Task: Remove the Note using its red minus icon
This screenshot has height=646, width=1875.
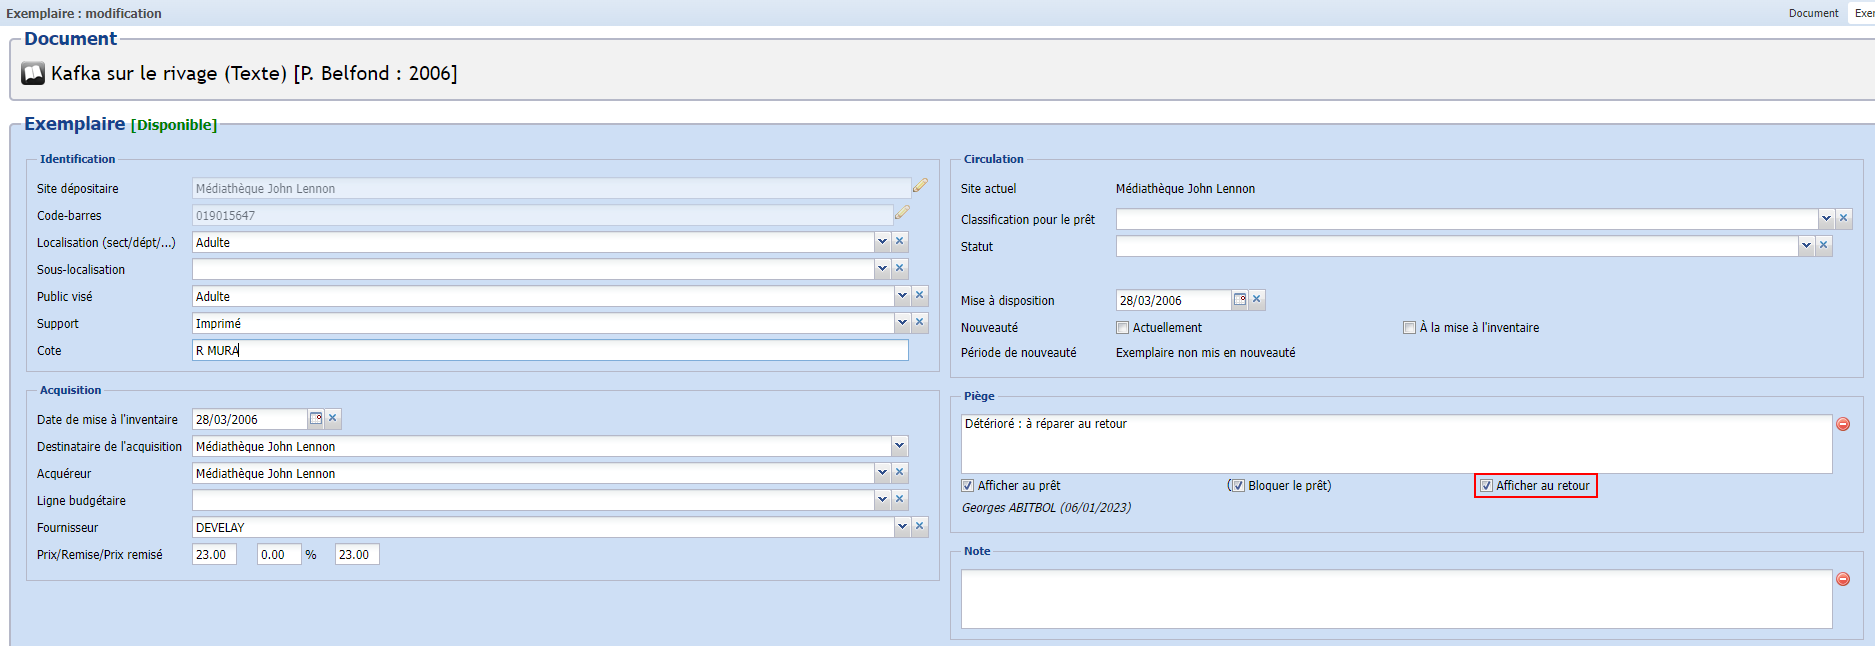Action: (x=1843, y=579)
